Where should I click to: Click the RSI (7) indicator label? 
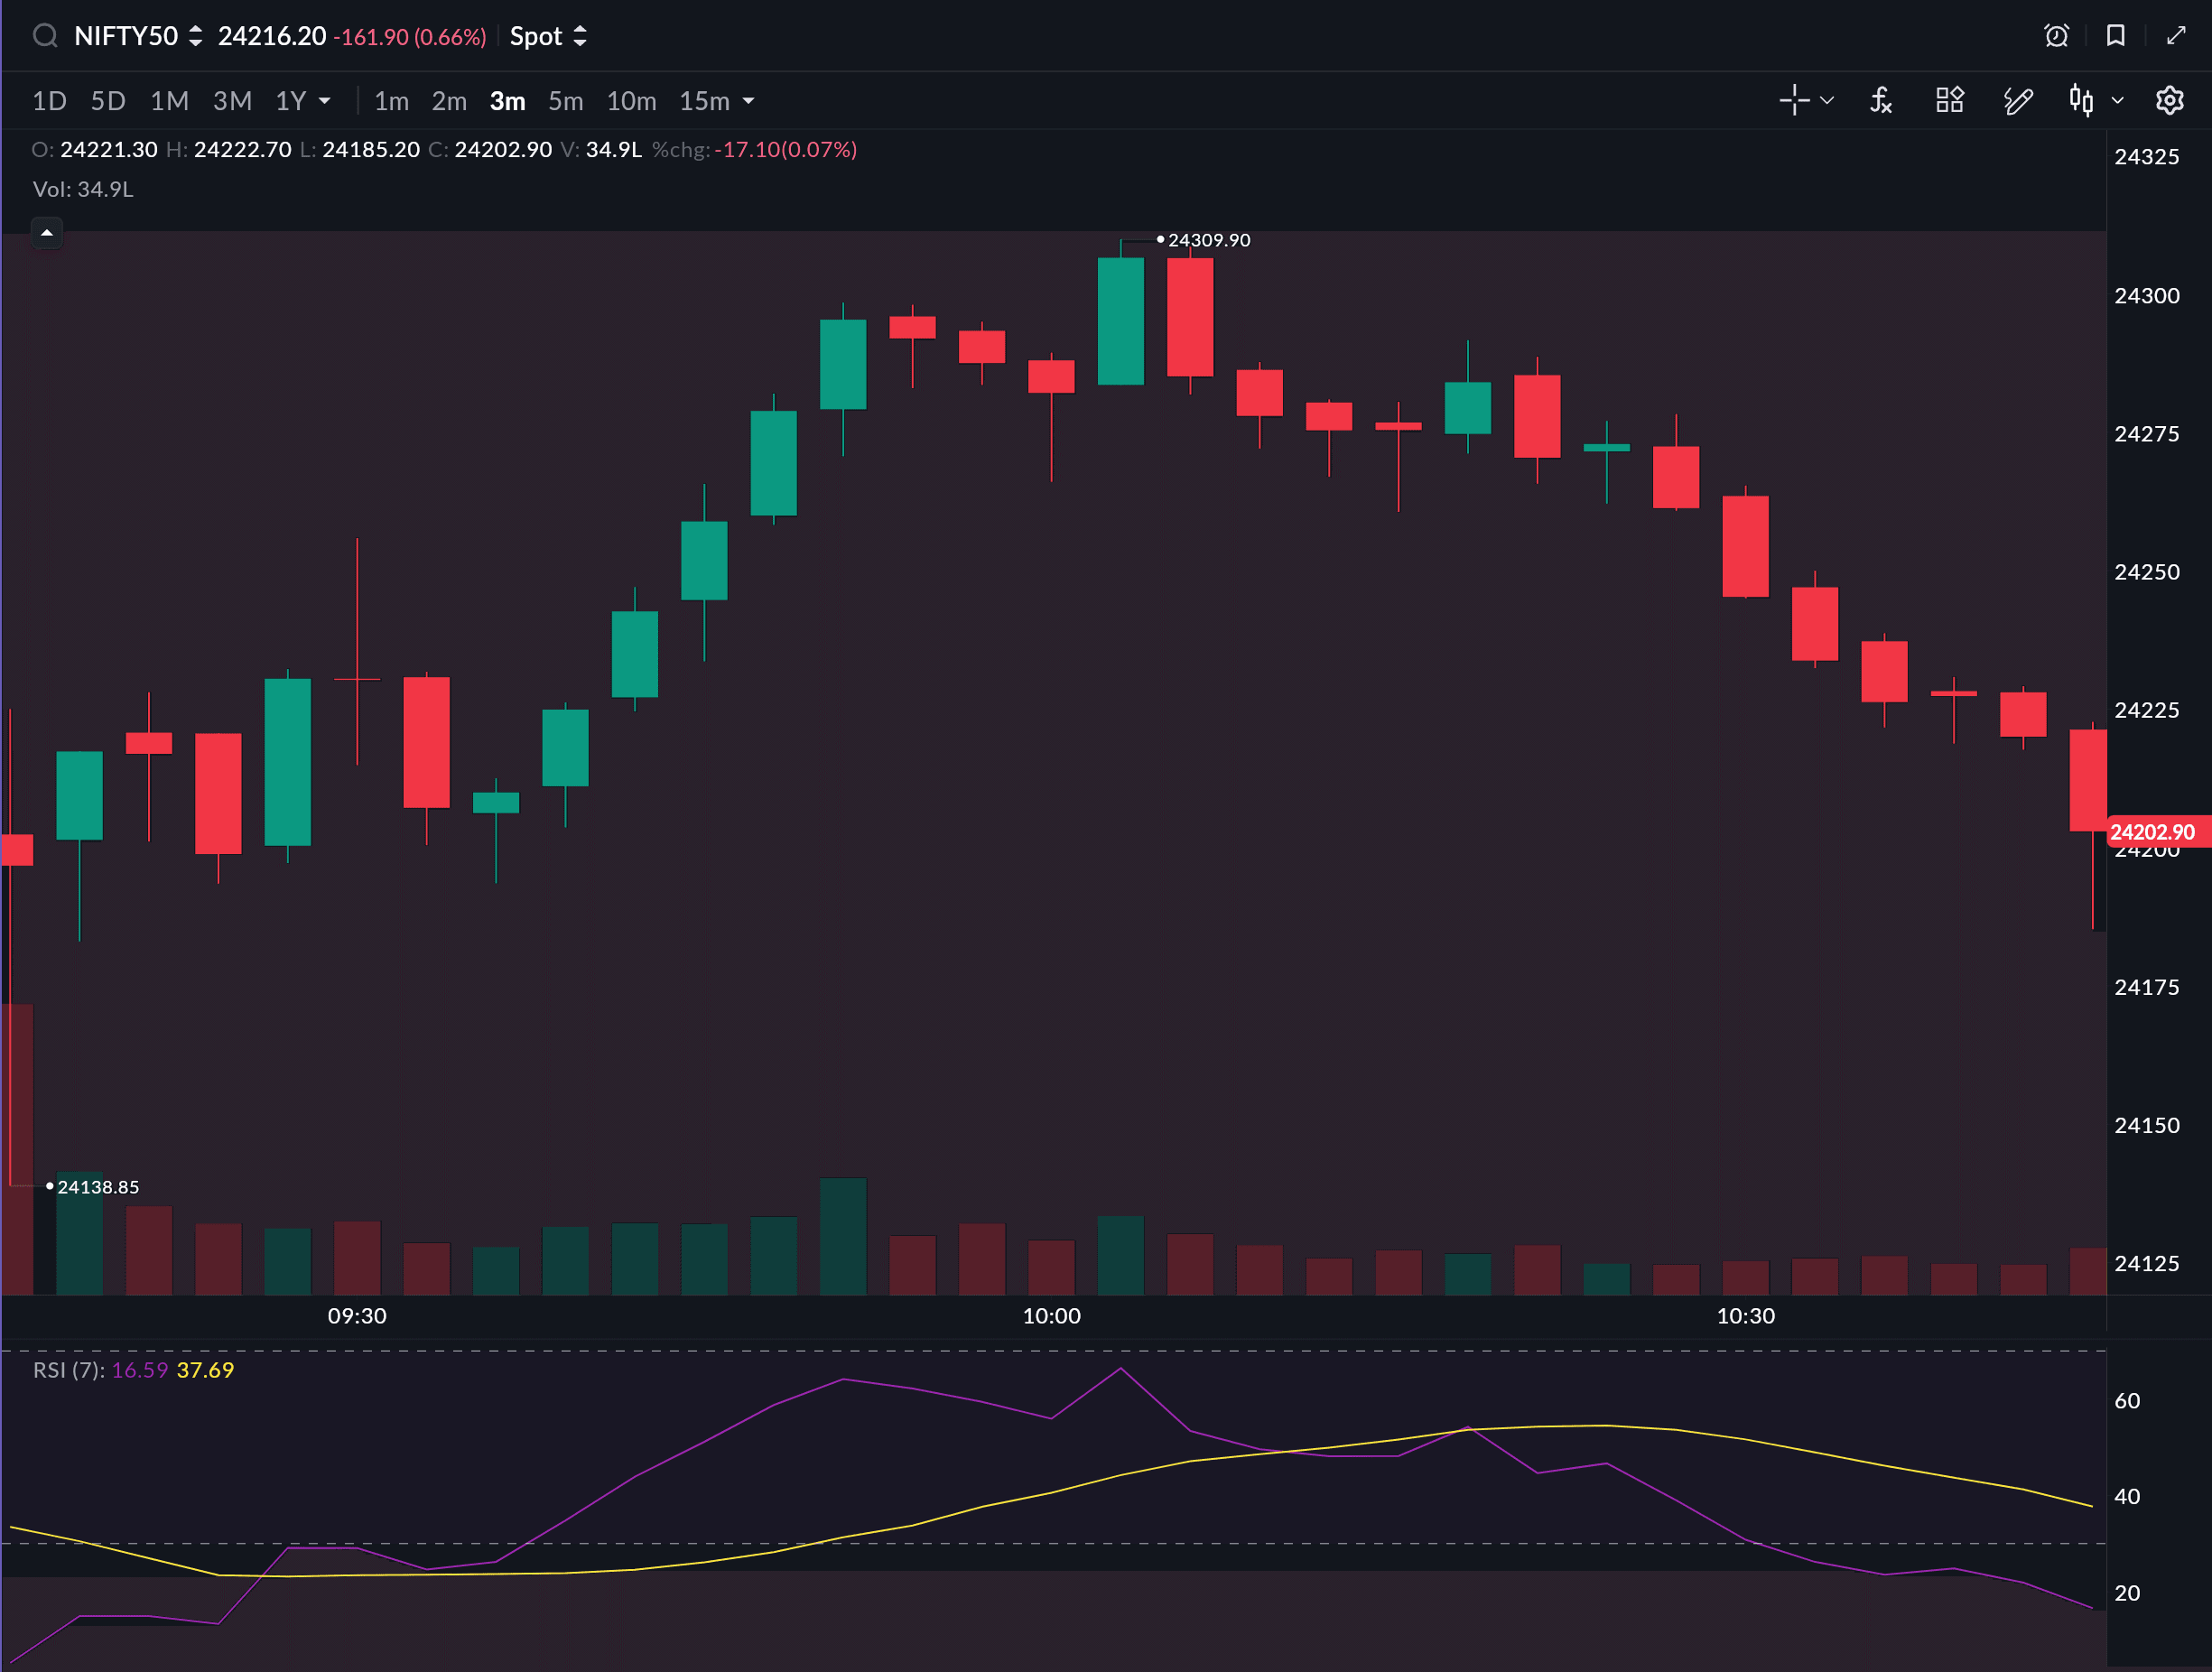[x=68, y=1370]
